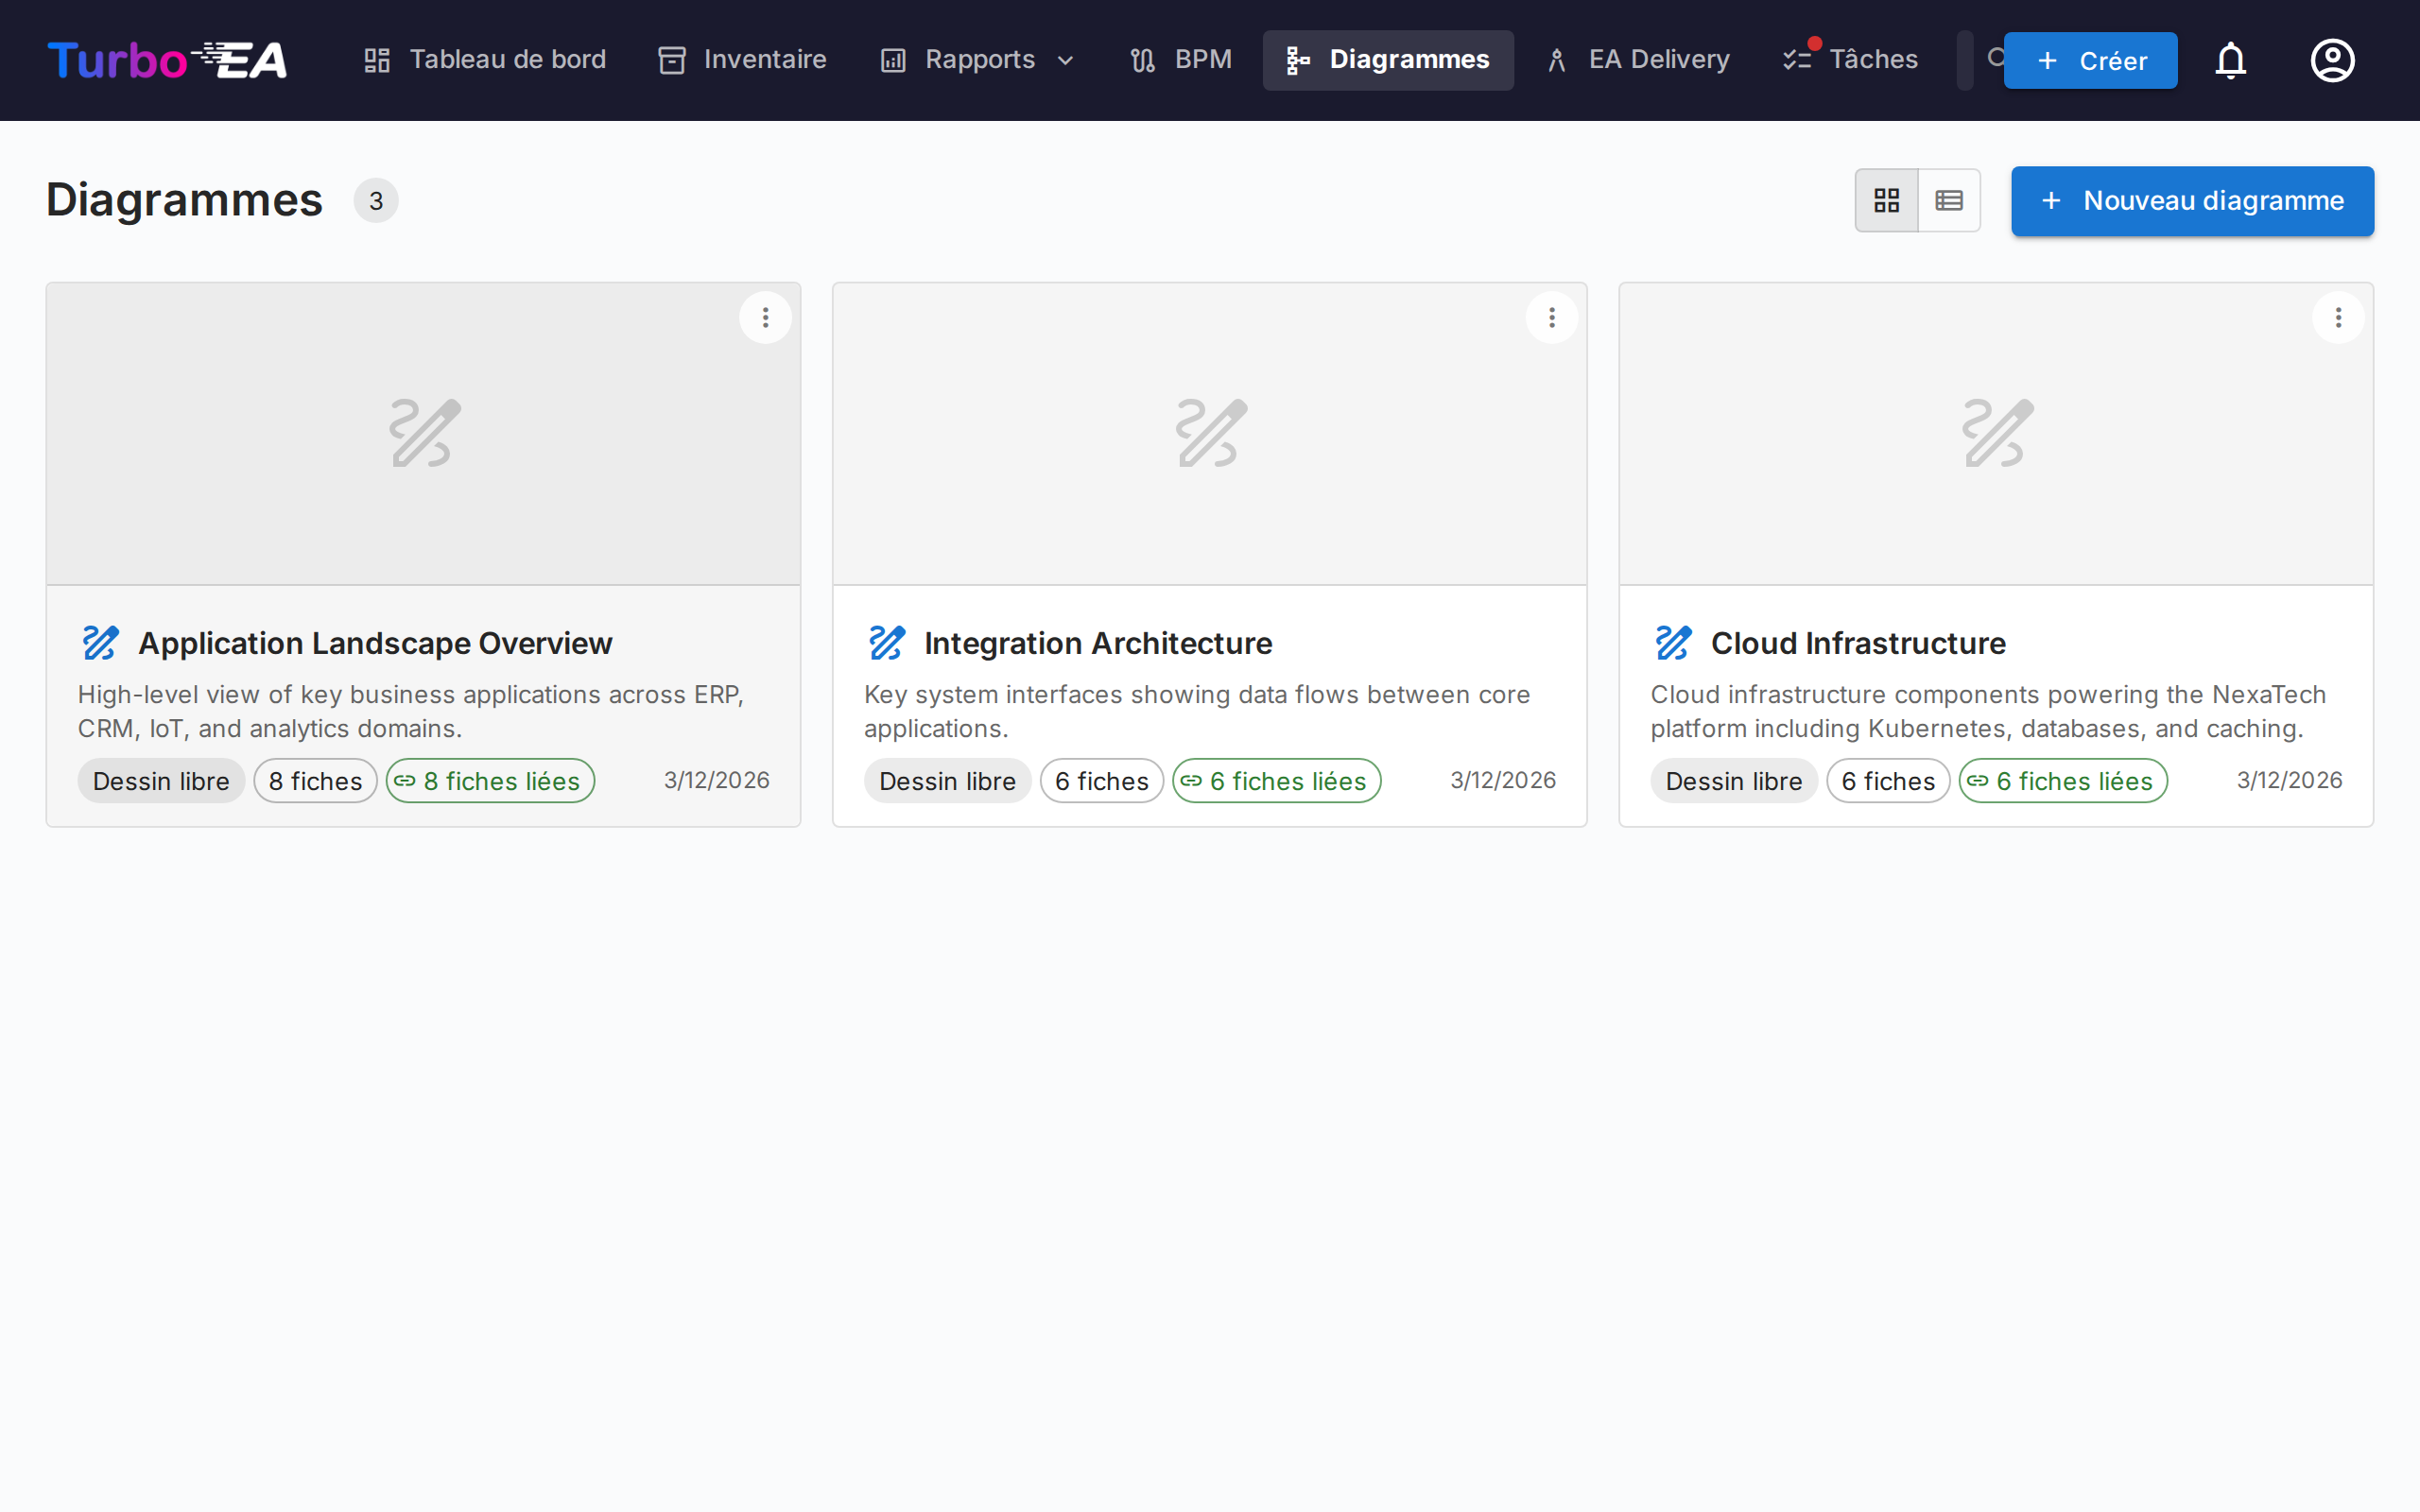Switch to grid card view
This screenshot has width=2420, height=1512.
(x=1886, y=201)
